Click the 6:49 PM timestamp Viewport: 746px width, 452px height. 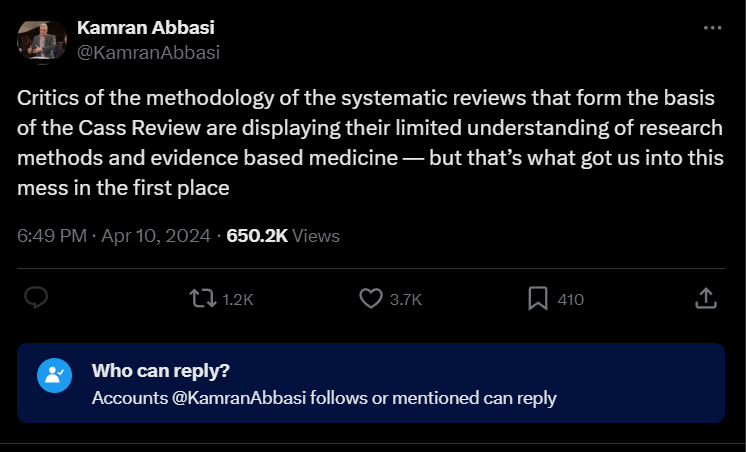tap(52, 236)
